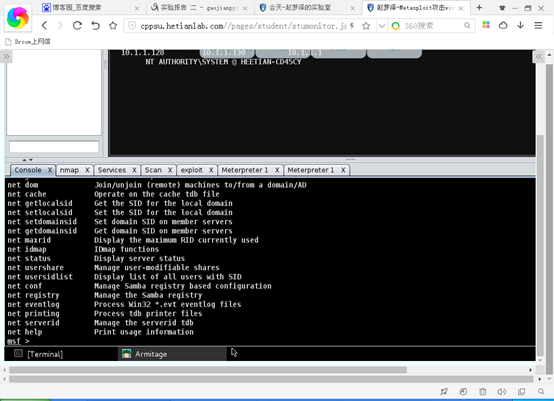Click the favorite star inside the address bar
This screenshot has width=554, height=401.
click(366, 25)
